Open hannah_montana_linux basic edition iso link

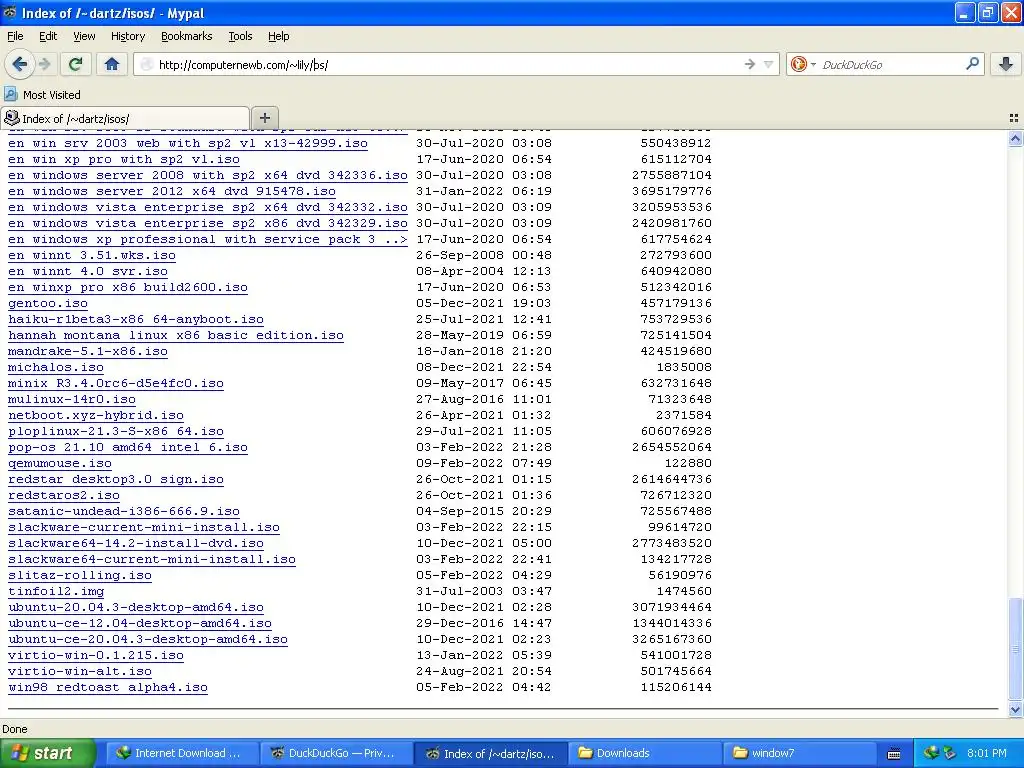[x=176, y=335]
